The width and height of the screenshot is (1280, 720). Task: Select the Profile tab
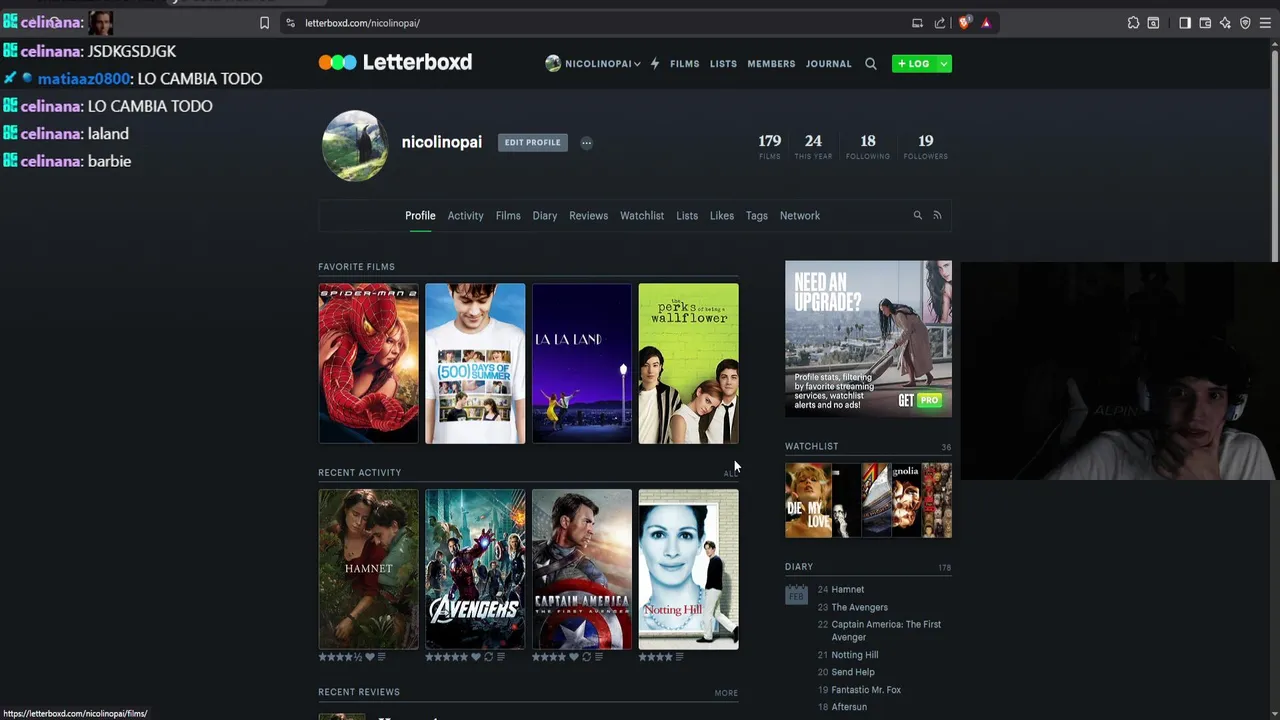pos(420,215)
